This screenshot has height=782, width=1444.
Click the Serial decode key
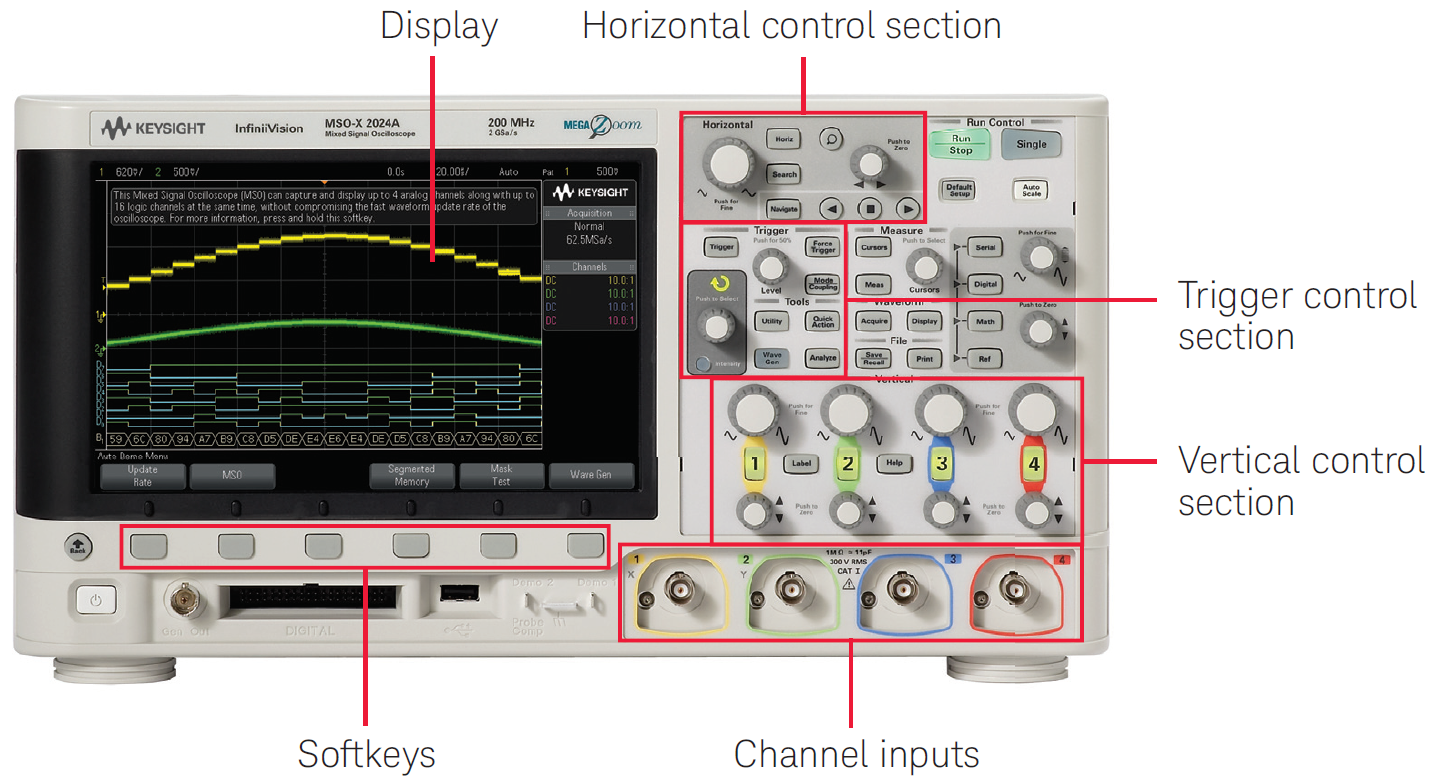point(985,248)
